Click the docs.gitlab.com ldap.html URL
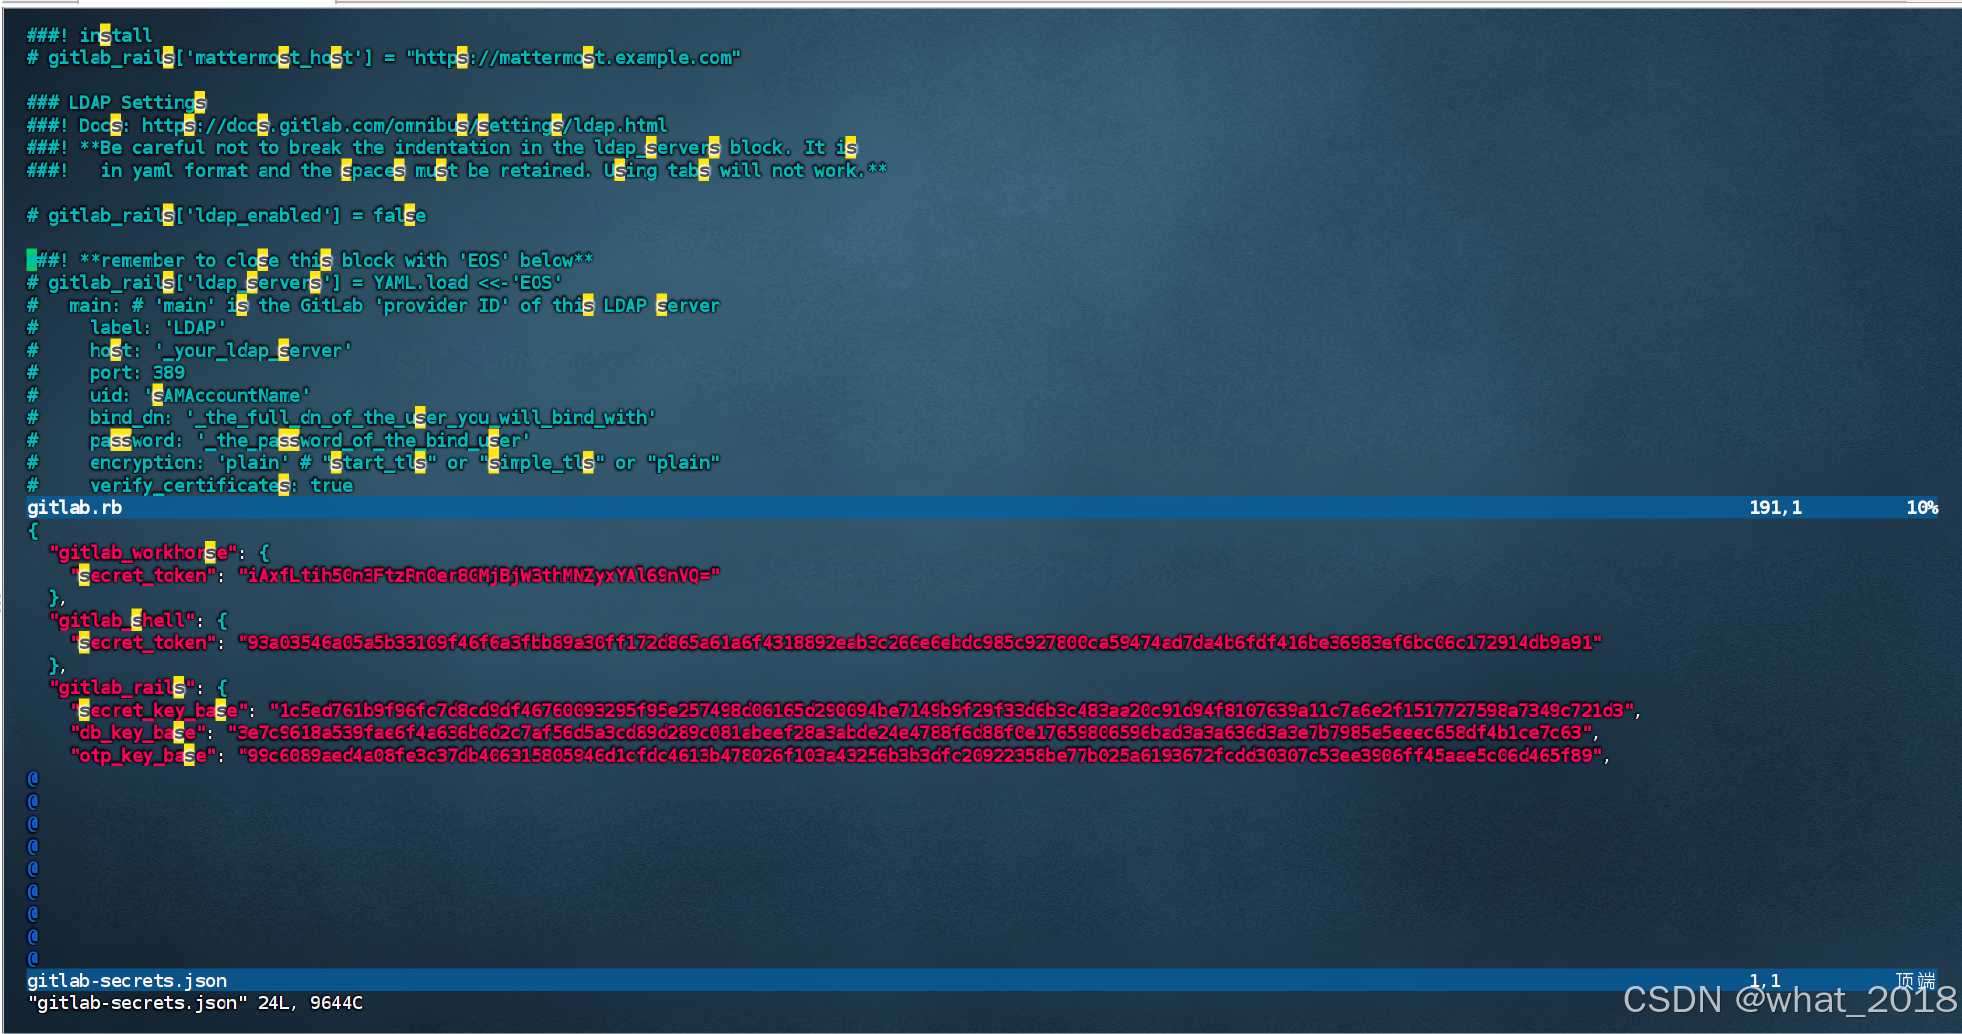 click(x=404, y=126)
